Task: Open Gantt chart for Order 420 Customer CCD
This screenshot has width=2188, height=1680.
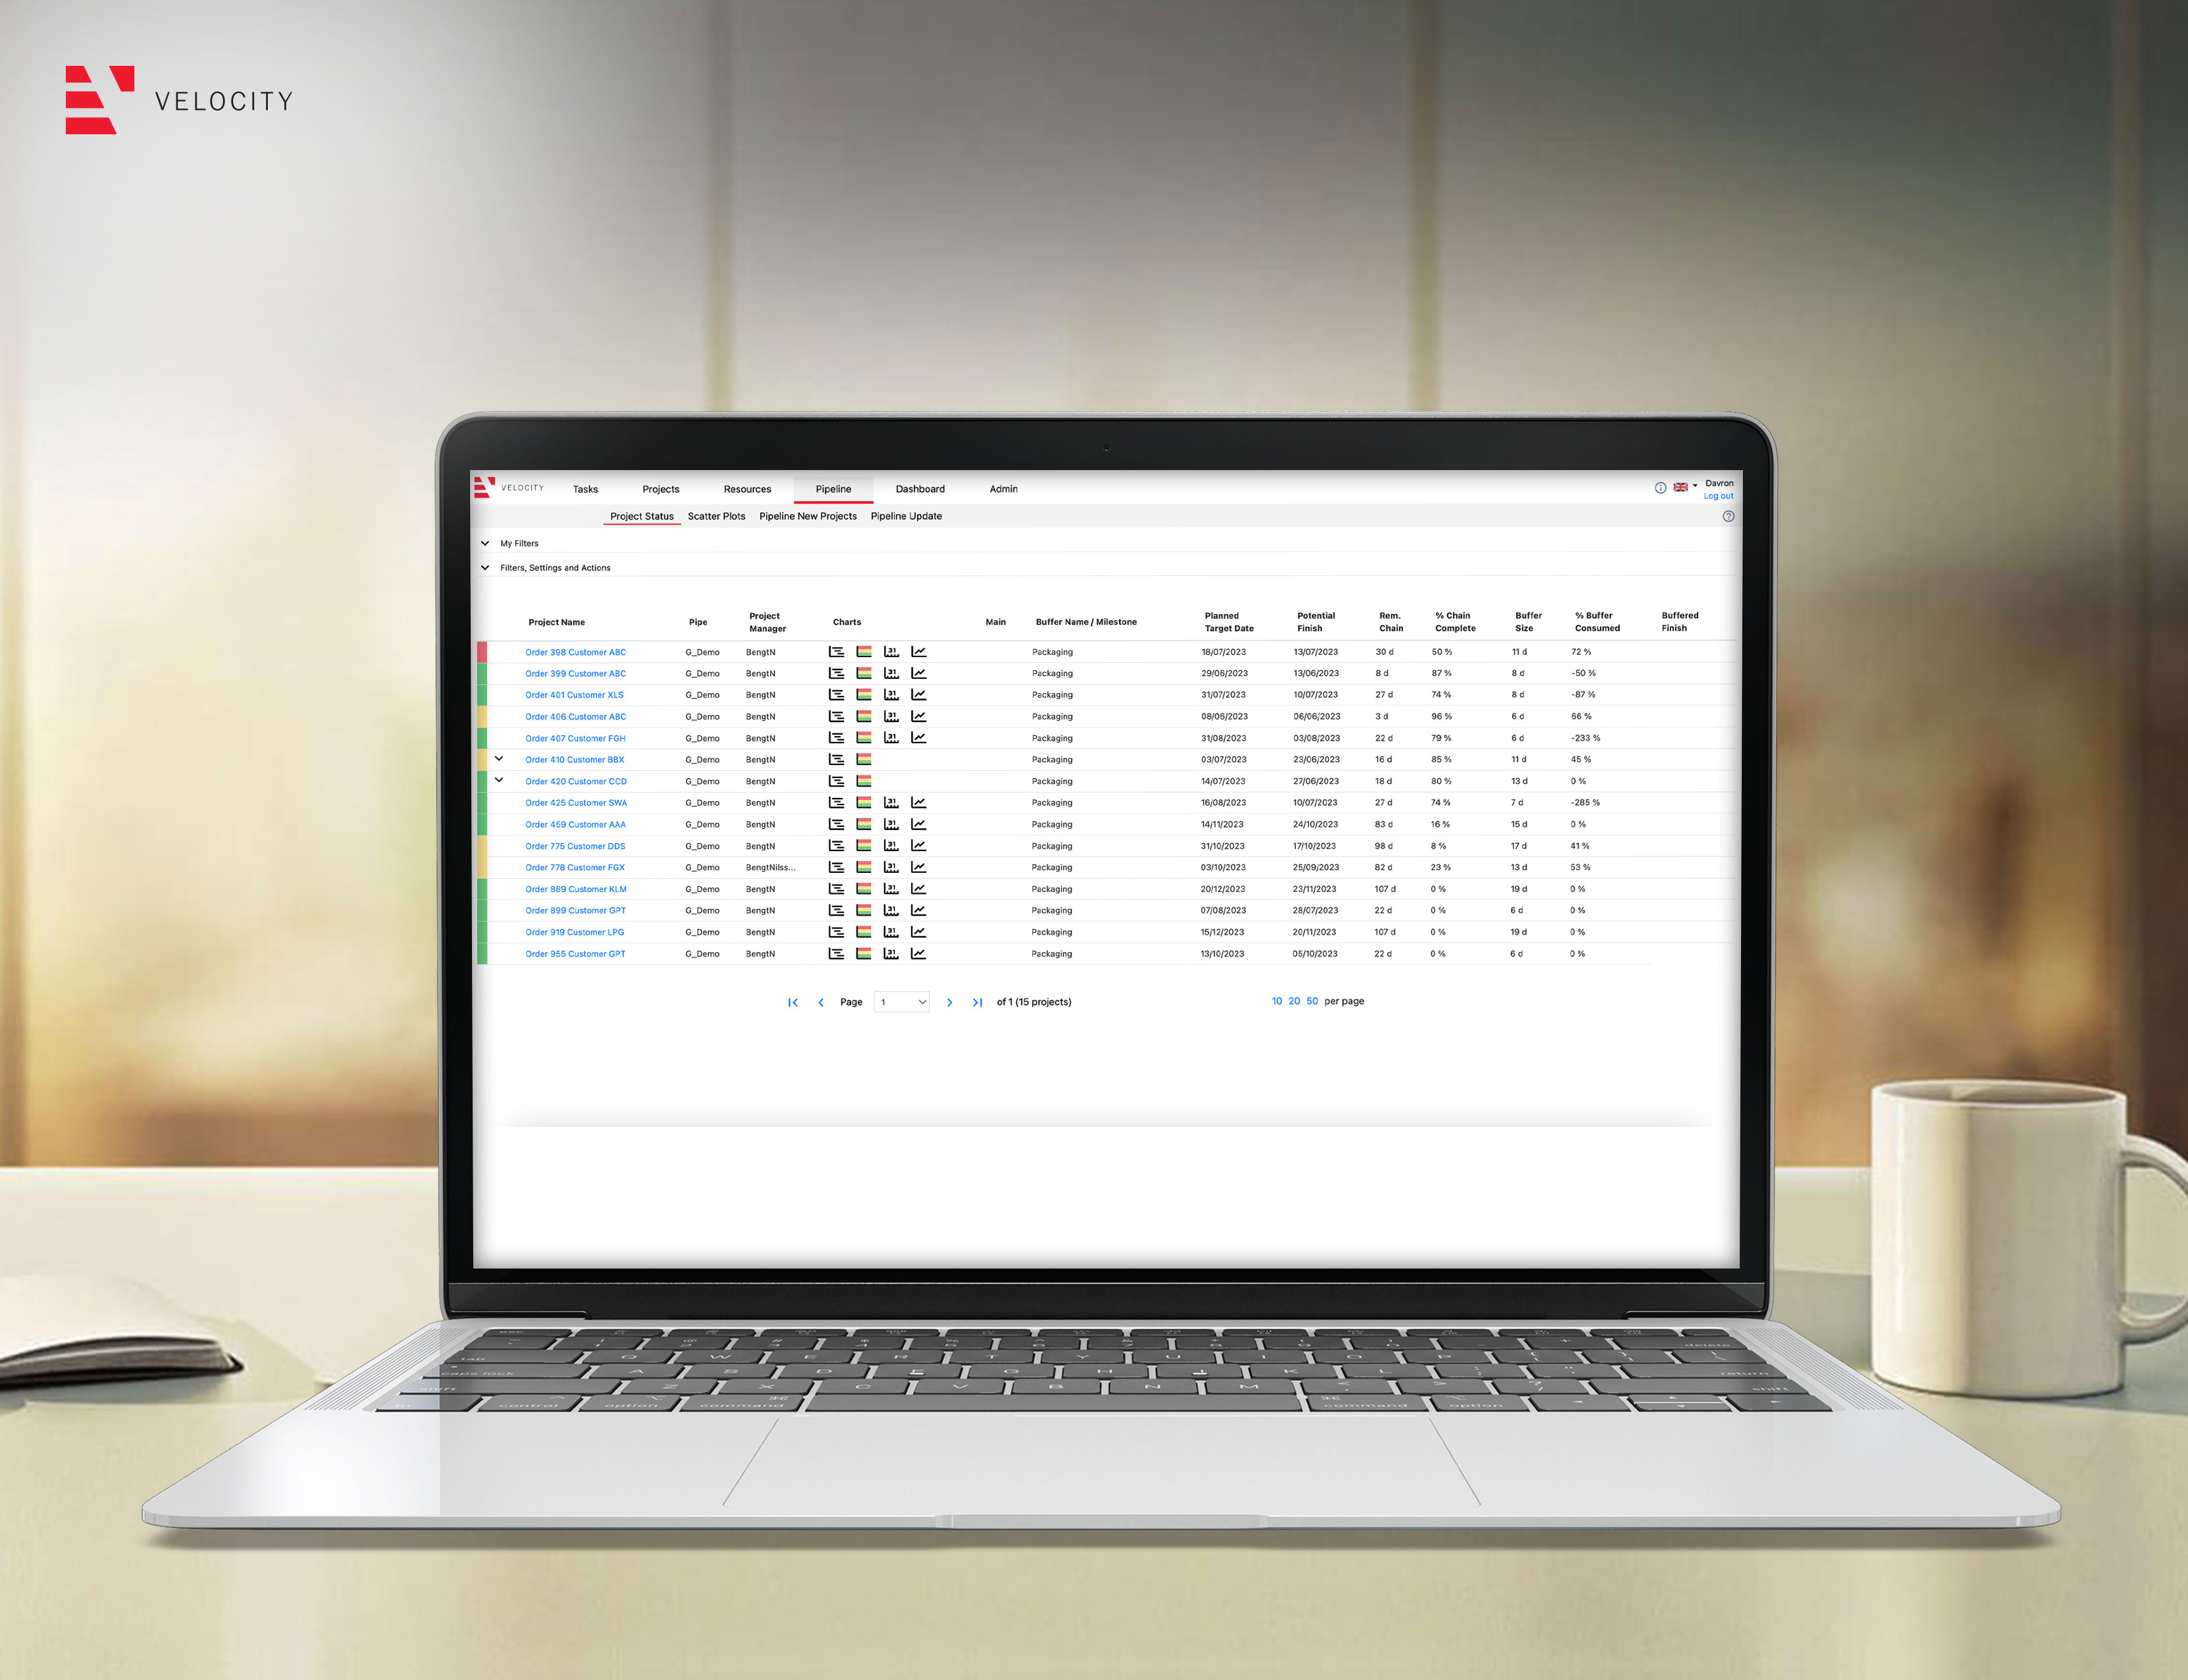Action: tap(836, 781)
